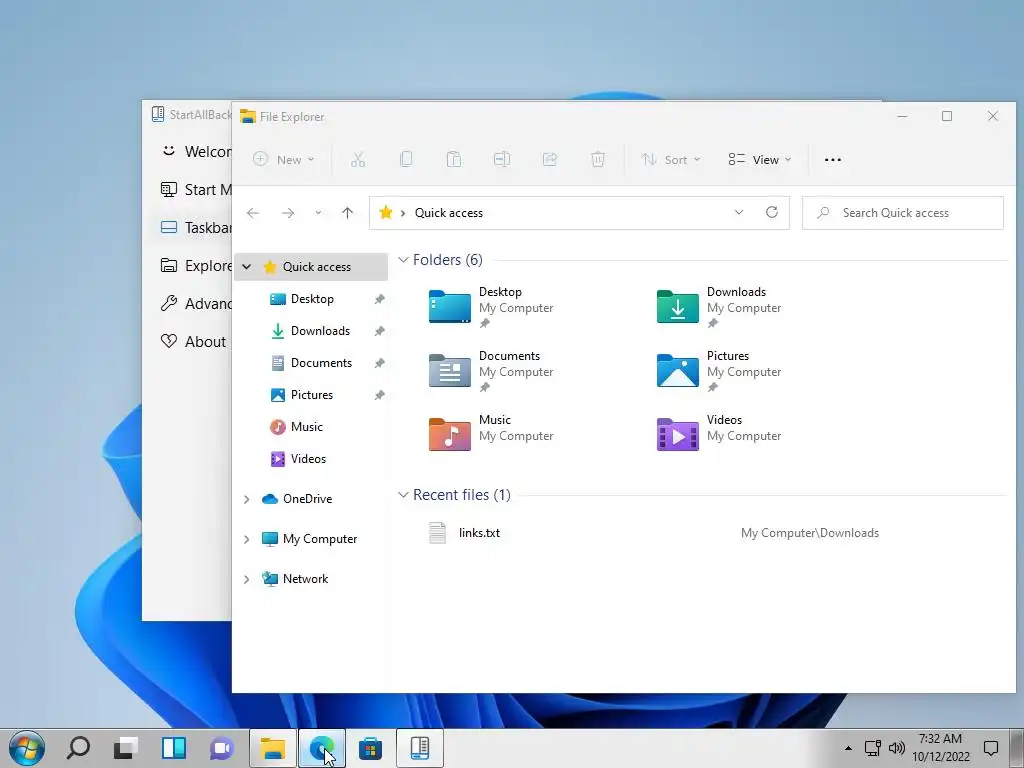Open Task View on the taskbar
This screenshot has height=768, width=1024.
126,748
